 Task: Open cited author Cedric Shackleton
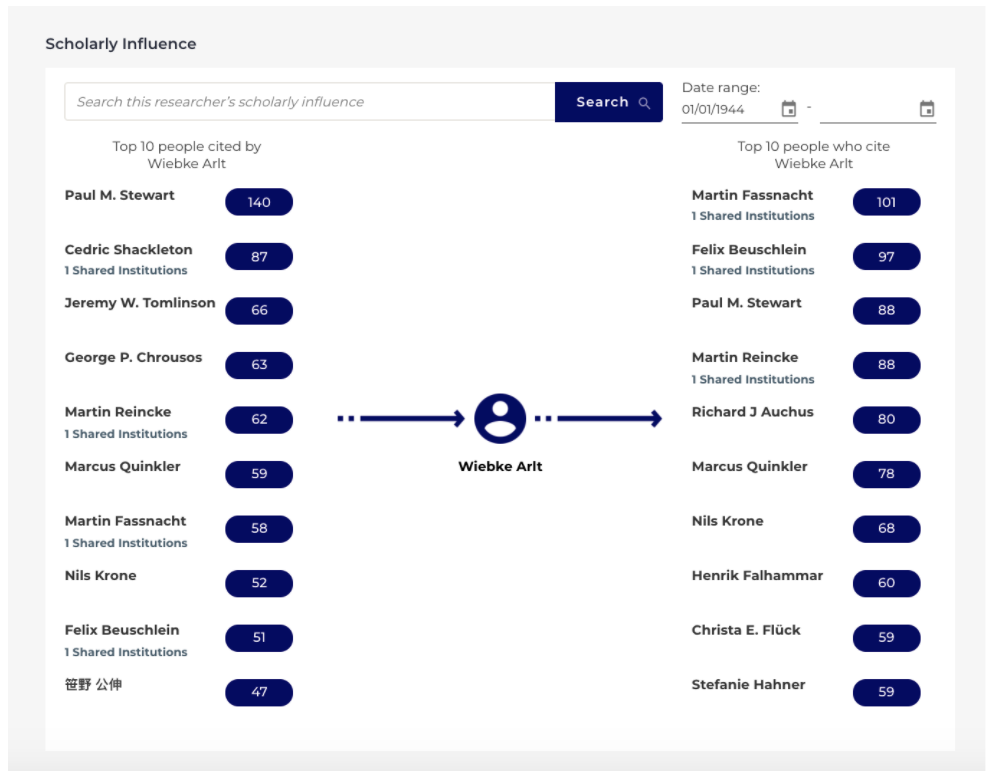tap(128, 250)
